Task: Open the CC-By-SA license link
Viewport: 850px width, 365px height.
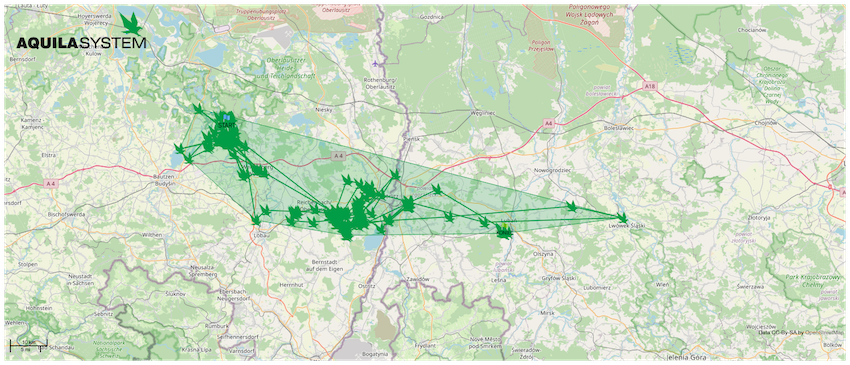Action: point(784,332)
